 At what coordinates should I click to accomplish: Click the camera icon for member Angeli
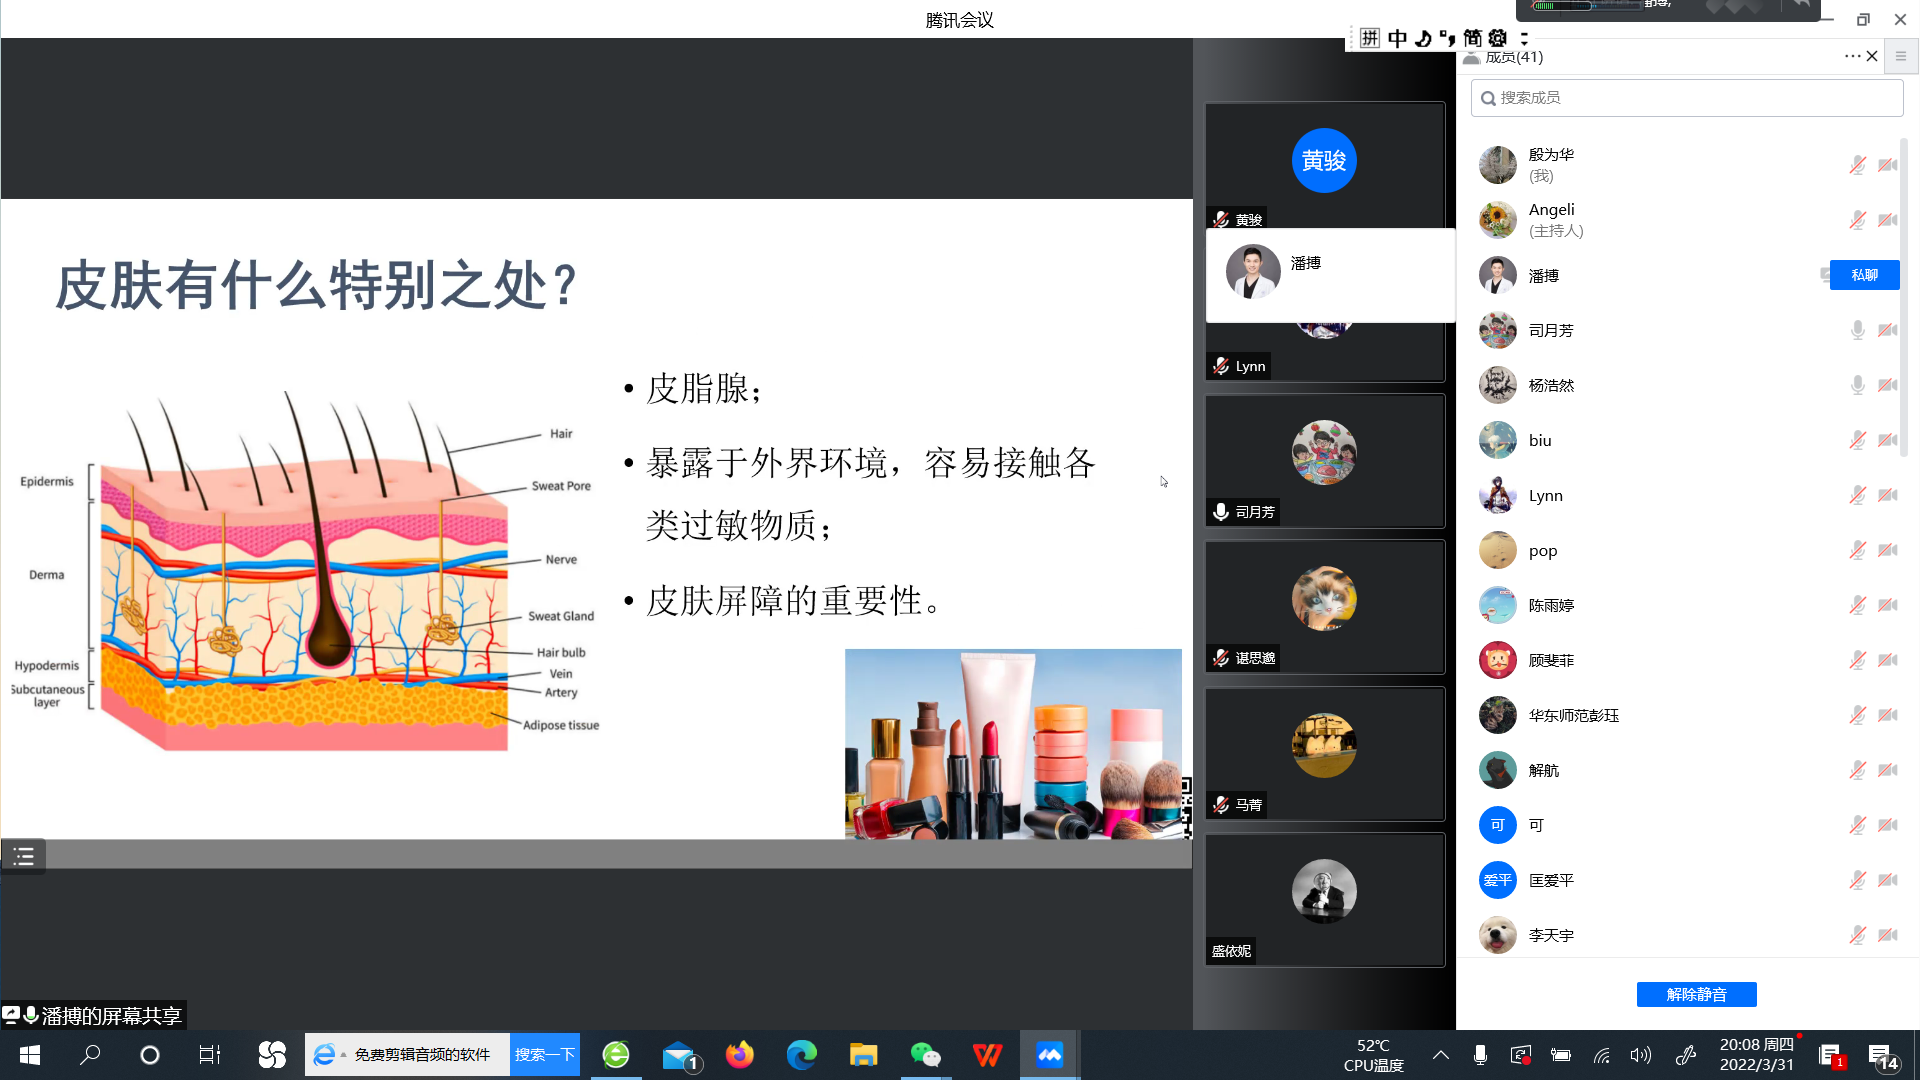1888,220
